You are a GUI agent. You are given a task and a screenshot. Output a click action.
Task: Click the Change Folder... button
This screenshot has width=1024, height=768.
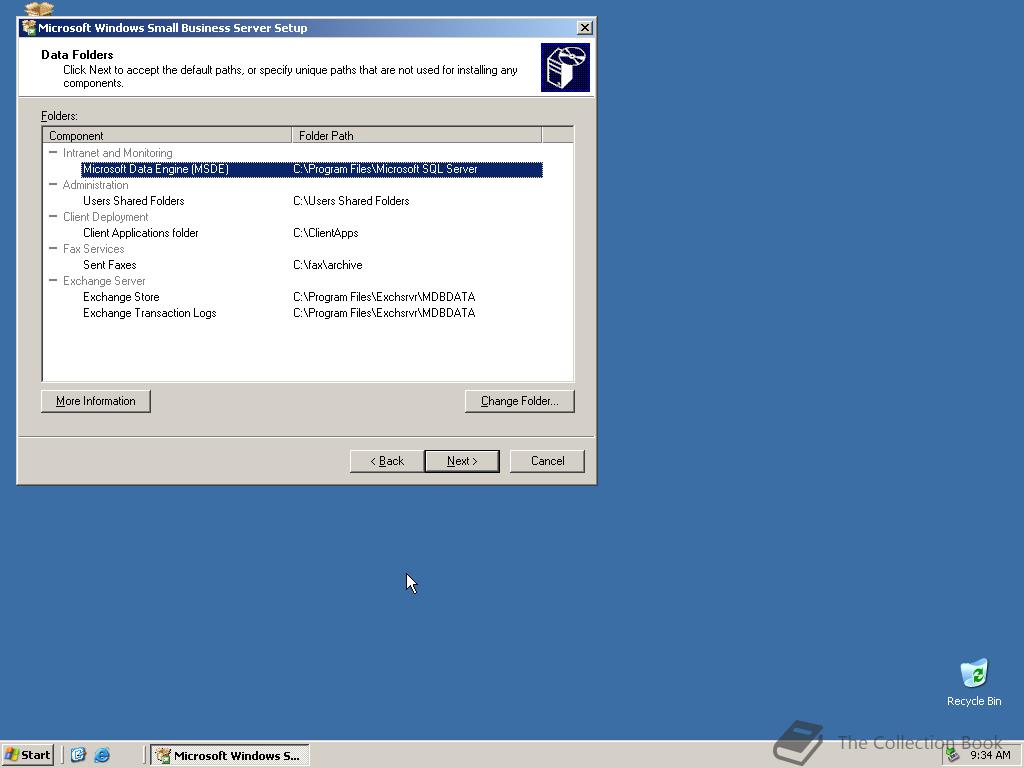click(520, 401)
